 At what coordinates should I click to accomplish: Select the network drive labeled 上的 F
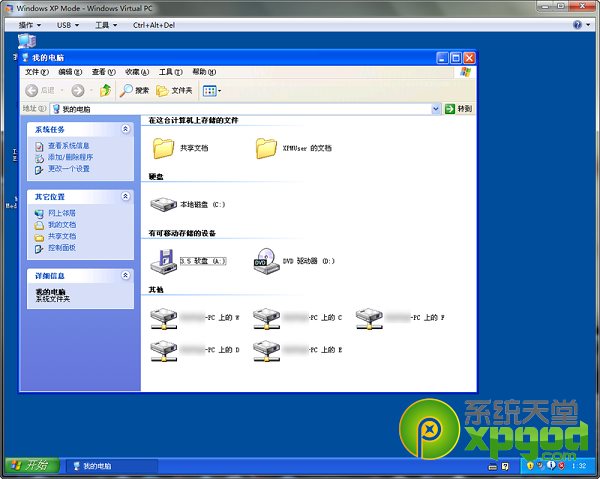[370, 317]
